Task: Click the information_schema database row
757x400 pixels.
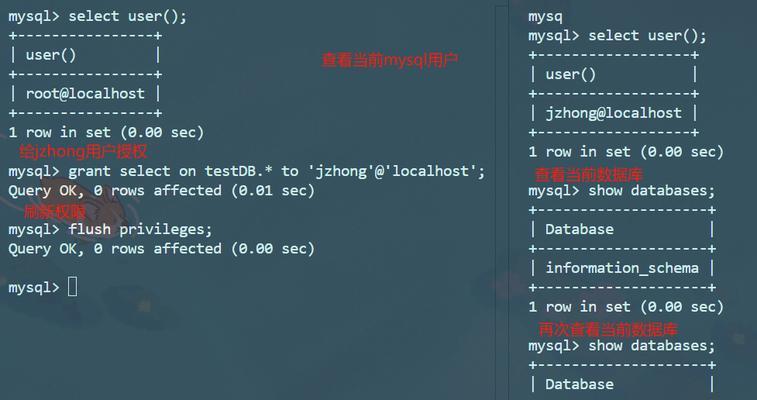Action: coord(622,268)
